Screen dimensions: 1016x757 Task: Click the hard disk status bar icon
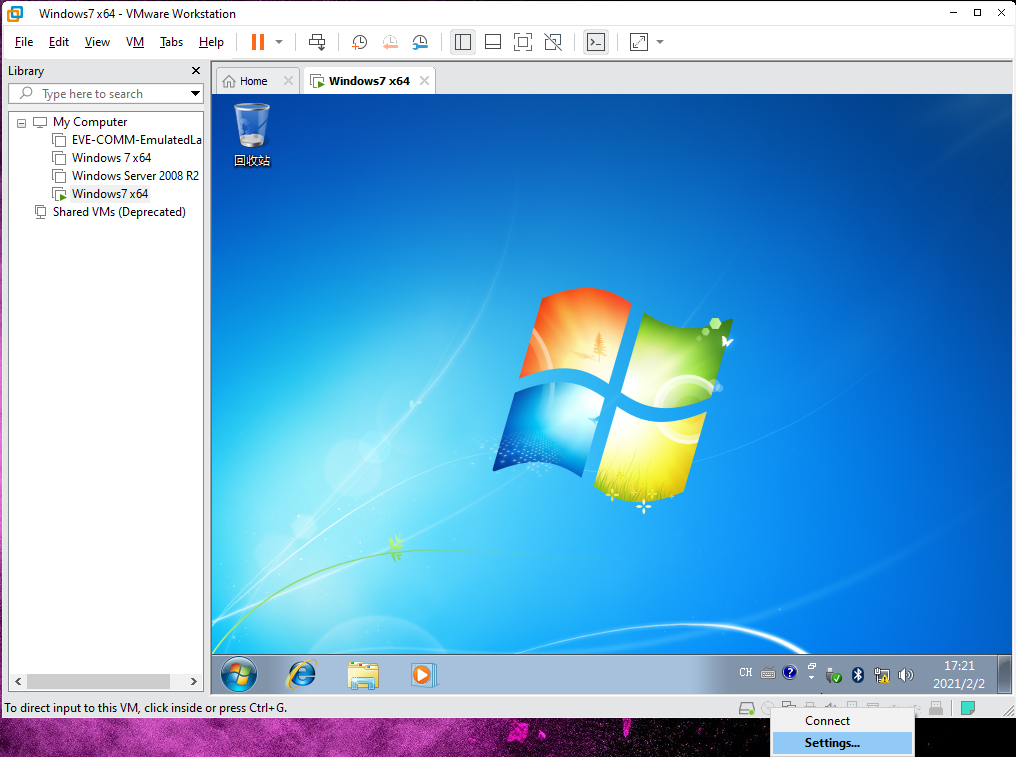746,708
